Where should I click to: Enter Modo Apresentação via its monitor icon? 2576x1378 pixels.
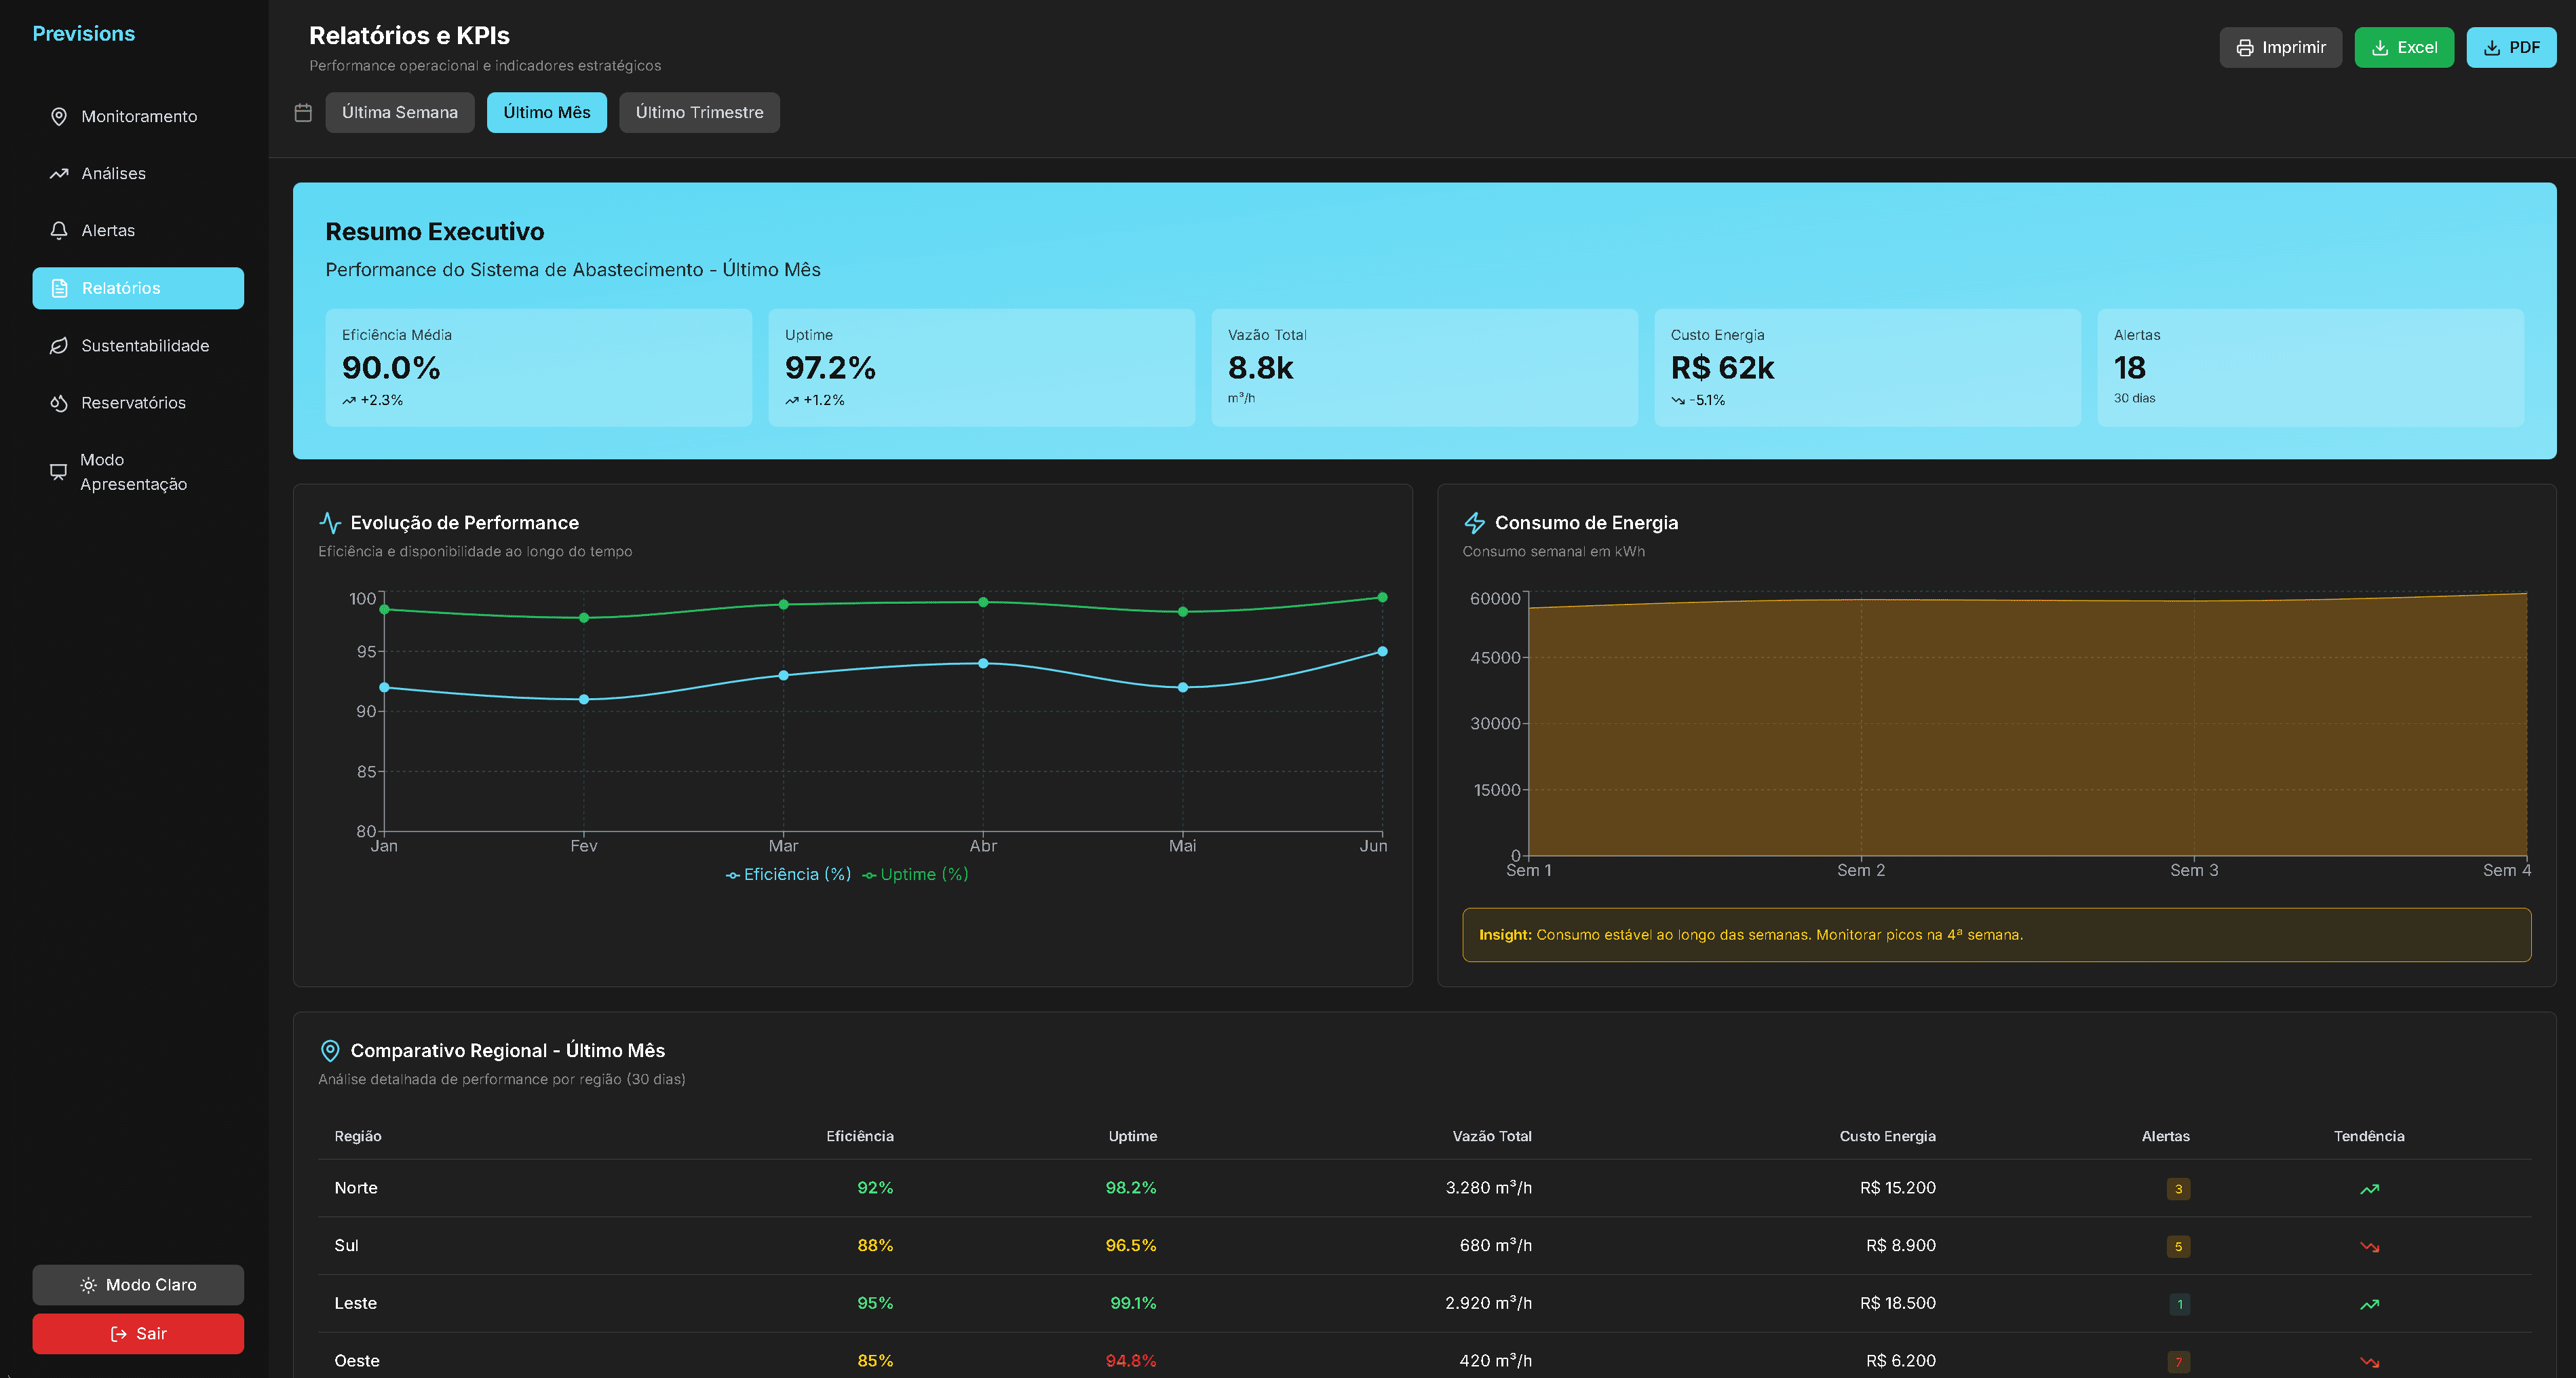pyautogui.click(x=59, y=471)
